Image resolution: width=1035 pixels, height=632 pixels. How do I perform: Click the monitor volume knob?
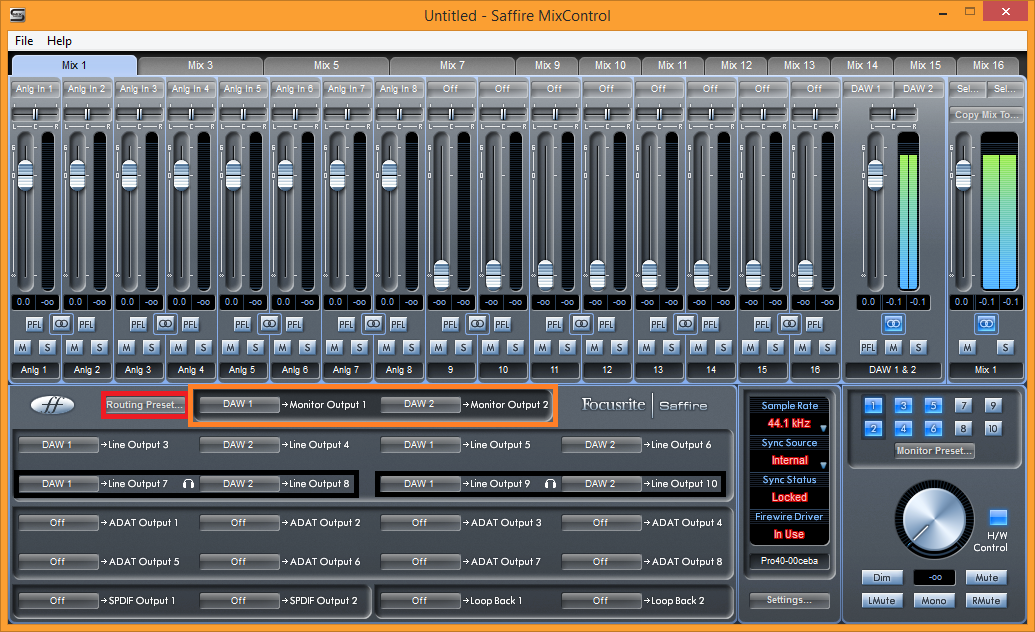pyautogui.click(x=933, y=518)
